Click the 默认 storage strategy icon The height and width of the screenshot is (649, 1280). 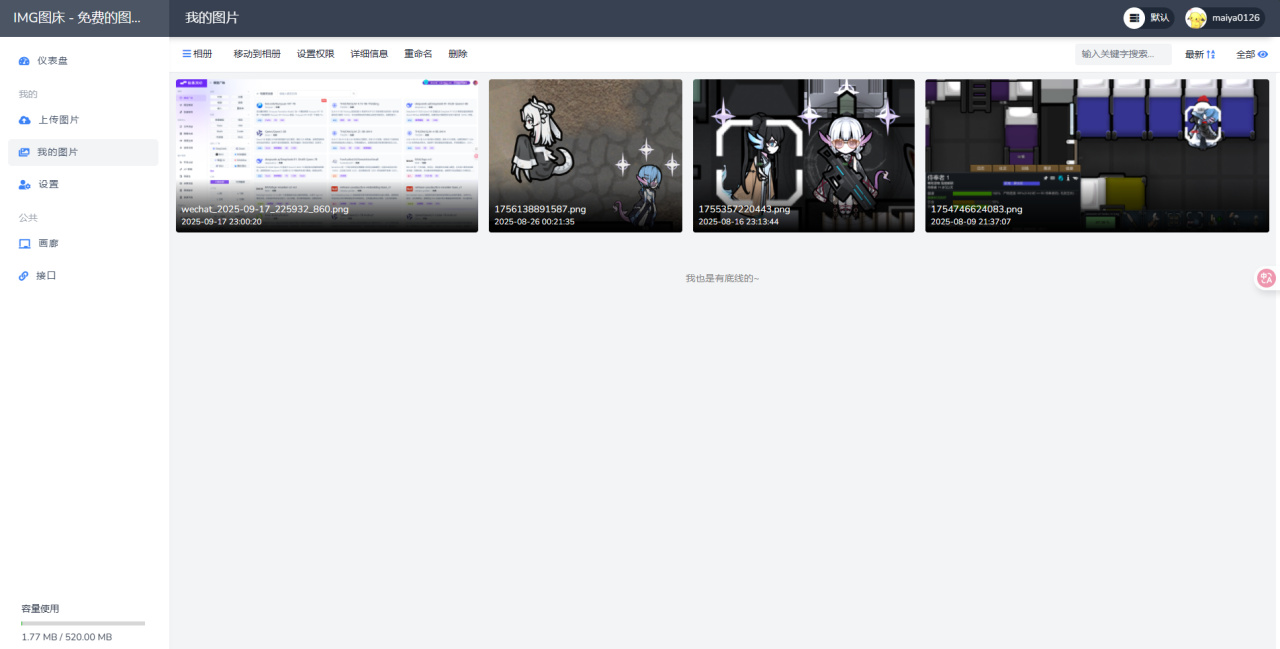[1134, 18]
